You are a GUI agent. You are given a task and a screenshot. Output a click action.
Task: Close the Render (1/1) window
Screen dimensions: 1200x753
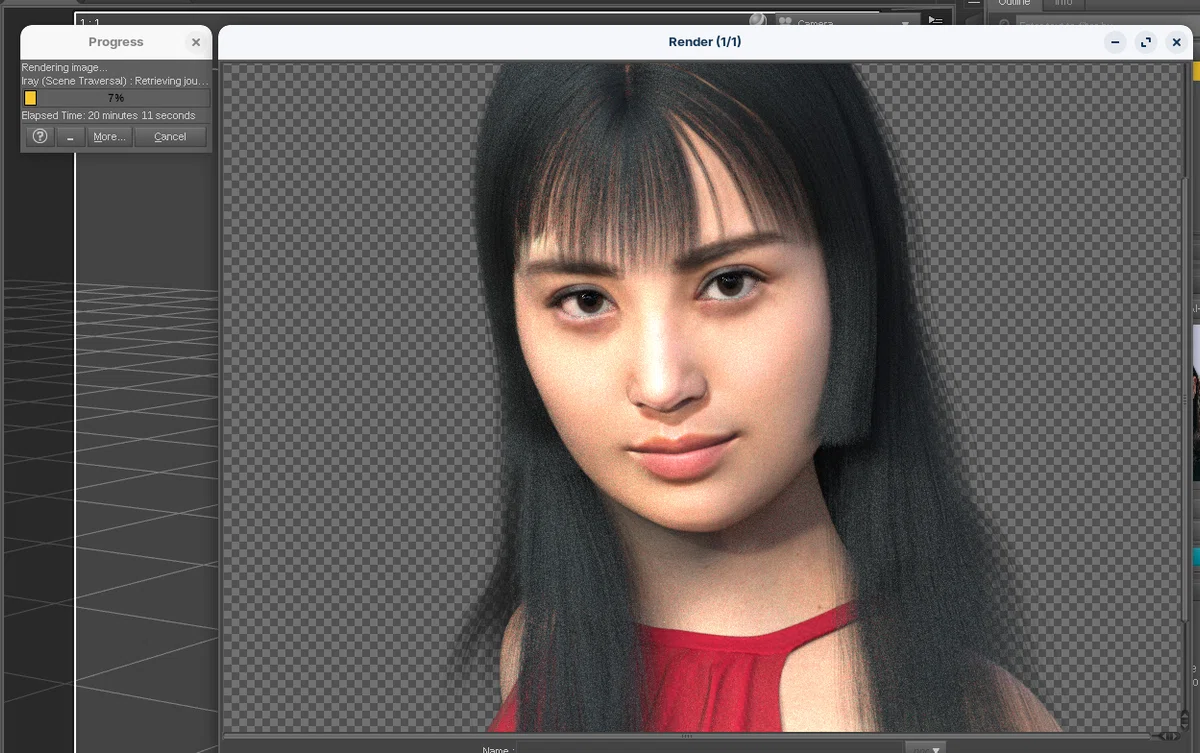tap(1177, 42)
